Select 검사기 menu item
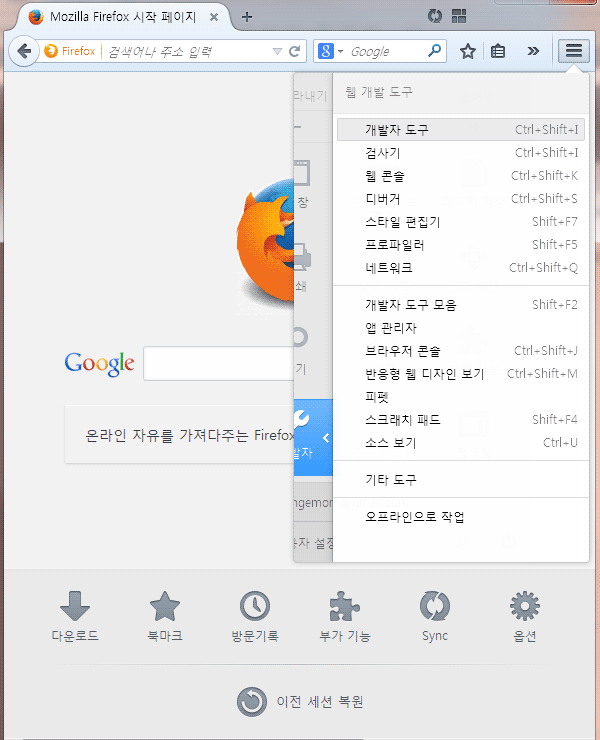Viewport: 600px width, 740px height. pos(461,152)
